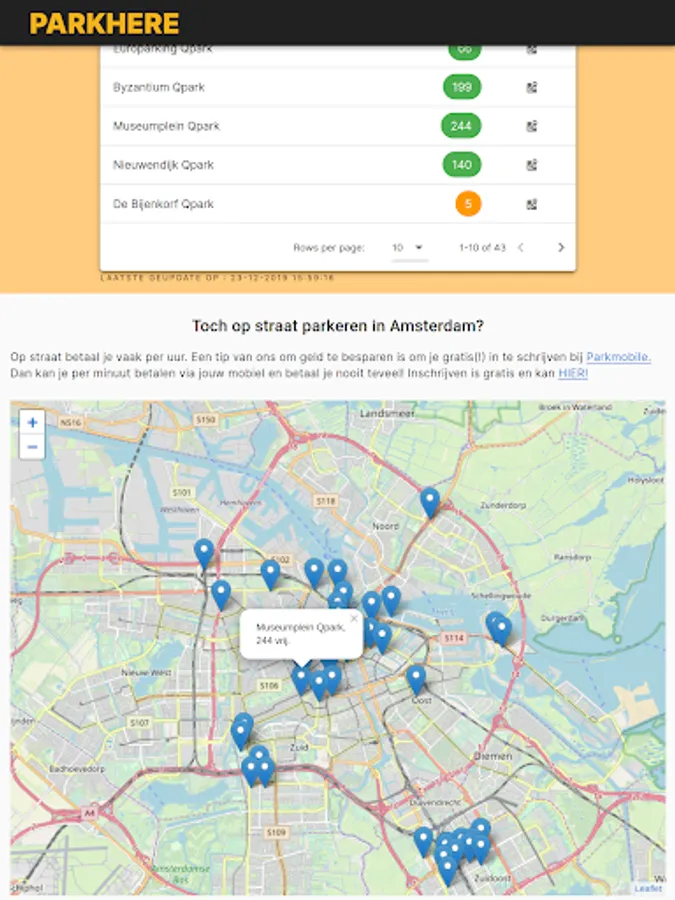Open the rows per page dropdown
Image resolution: width=675 pixels, height=900 pixels.
(x=409, y=247)
